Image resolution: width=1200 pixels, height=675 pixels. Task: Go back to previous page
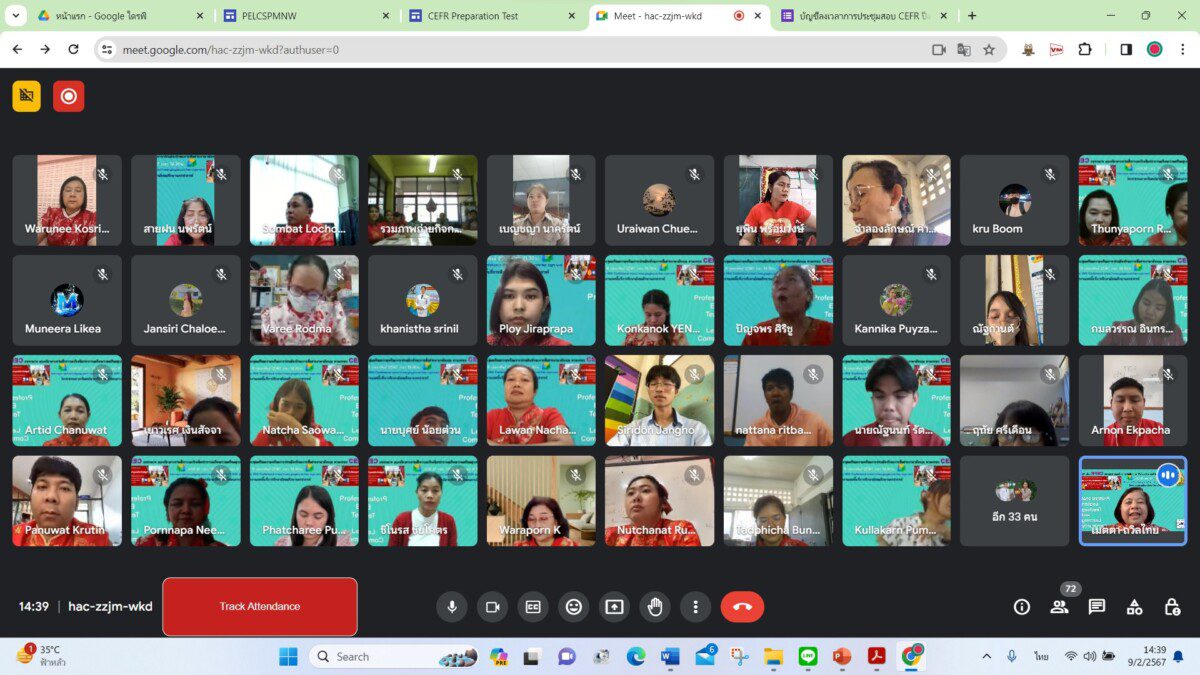click(17, 49)
